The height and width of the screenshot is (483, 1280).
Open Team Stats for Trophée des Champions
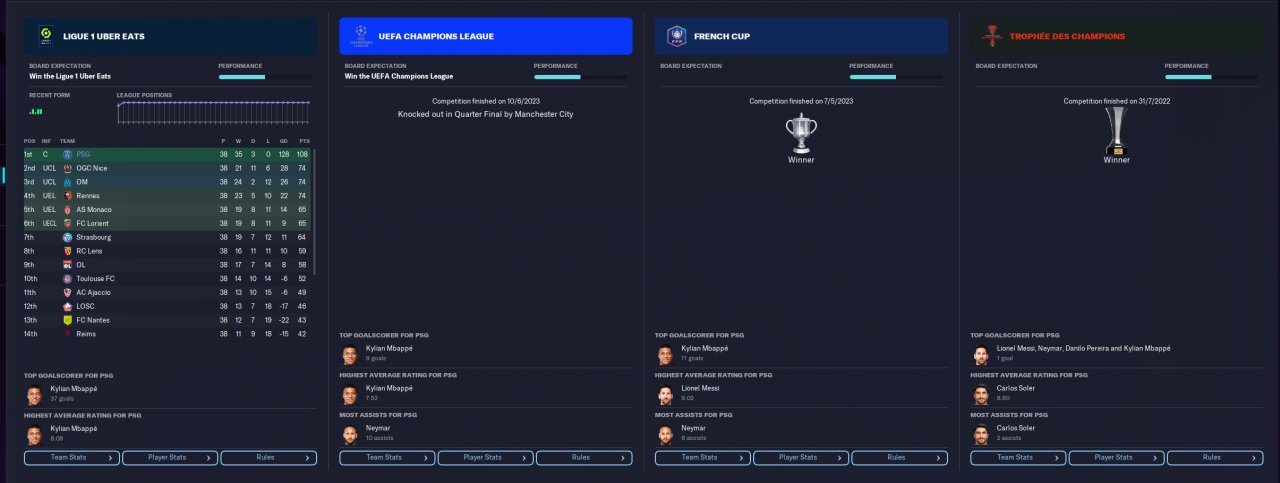(1018, 458)
